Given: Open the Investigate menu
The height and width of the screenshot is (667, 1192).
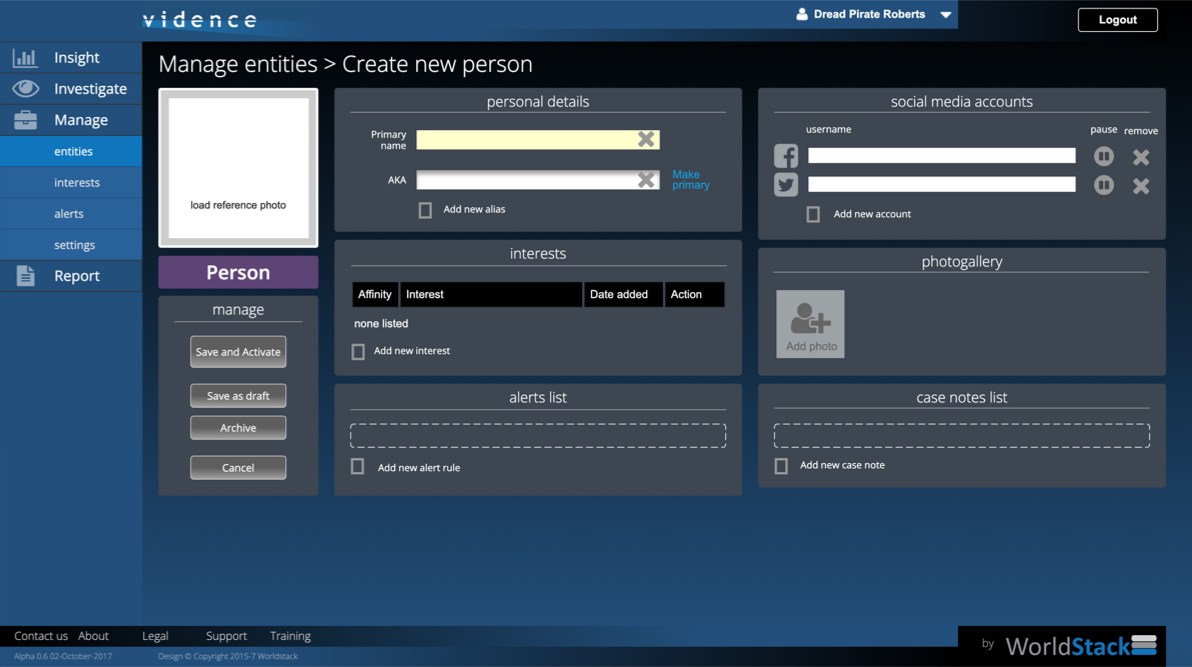Looking at the screenshot, I should click(71, 88).
